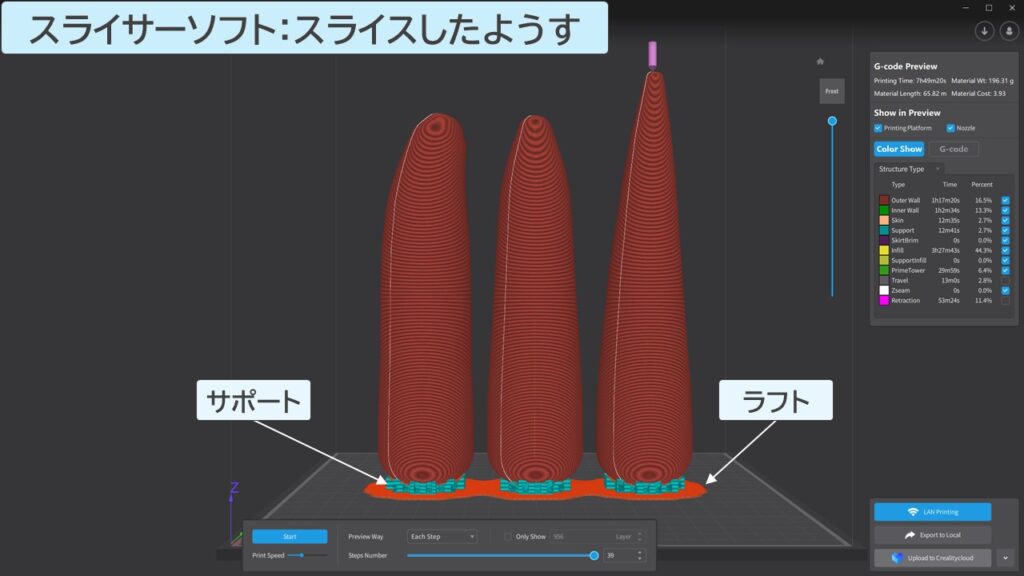Switch to the G-code view tab
The image size is (1024, 576).
click(956, 149)
